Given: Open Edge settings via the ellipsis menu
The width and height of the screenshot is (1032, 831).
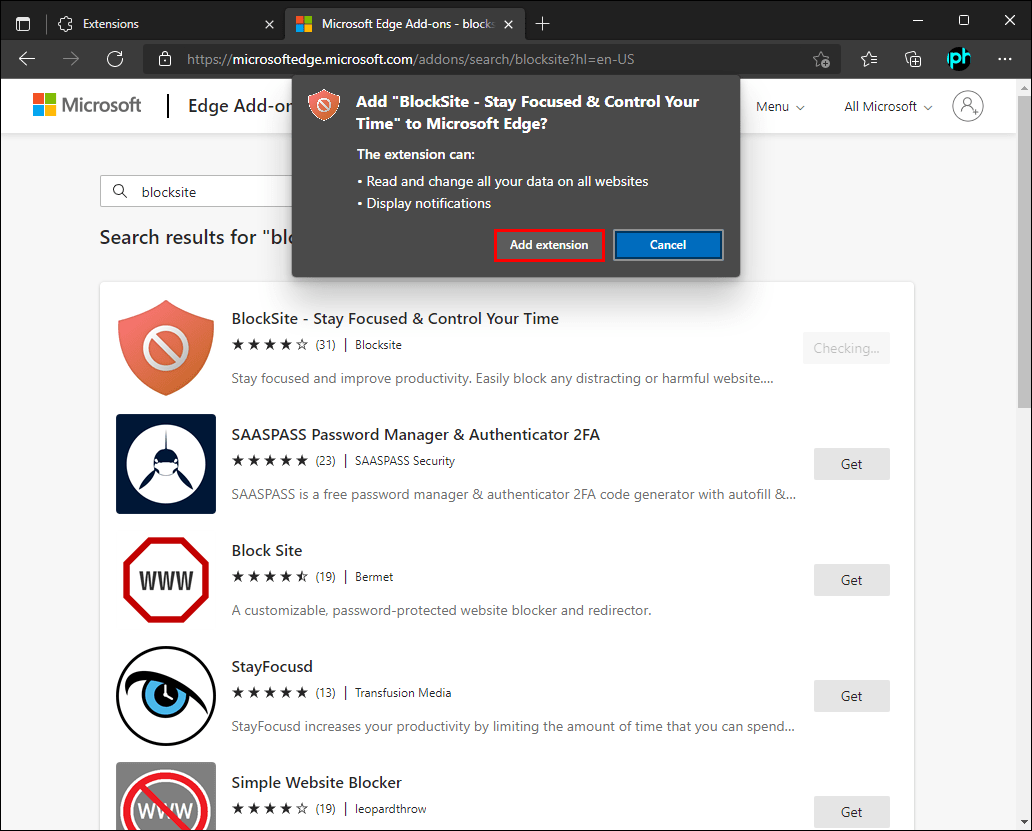Looking at the screenshot, I should pyautogui.click(x=1005, y=59).
